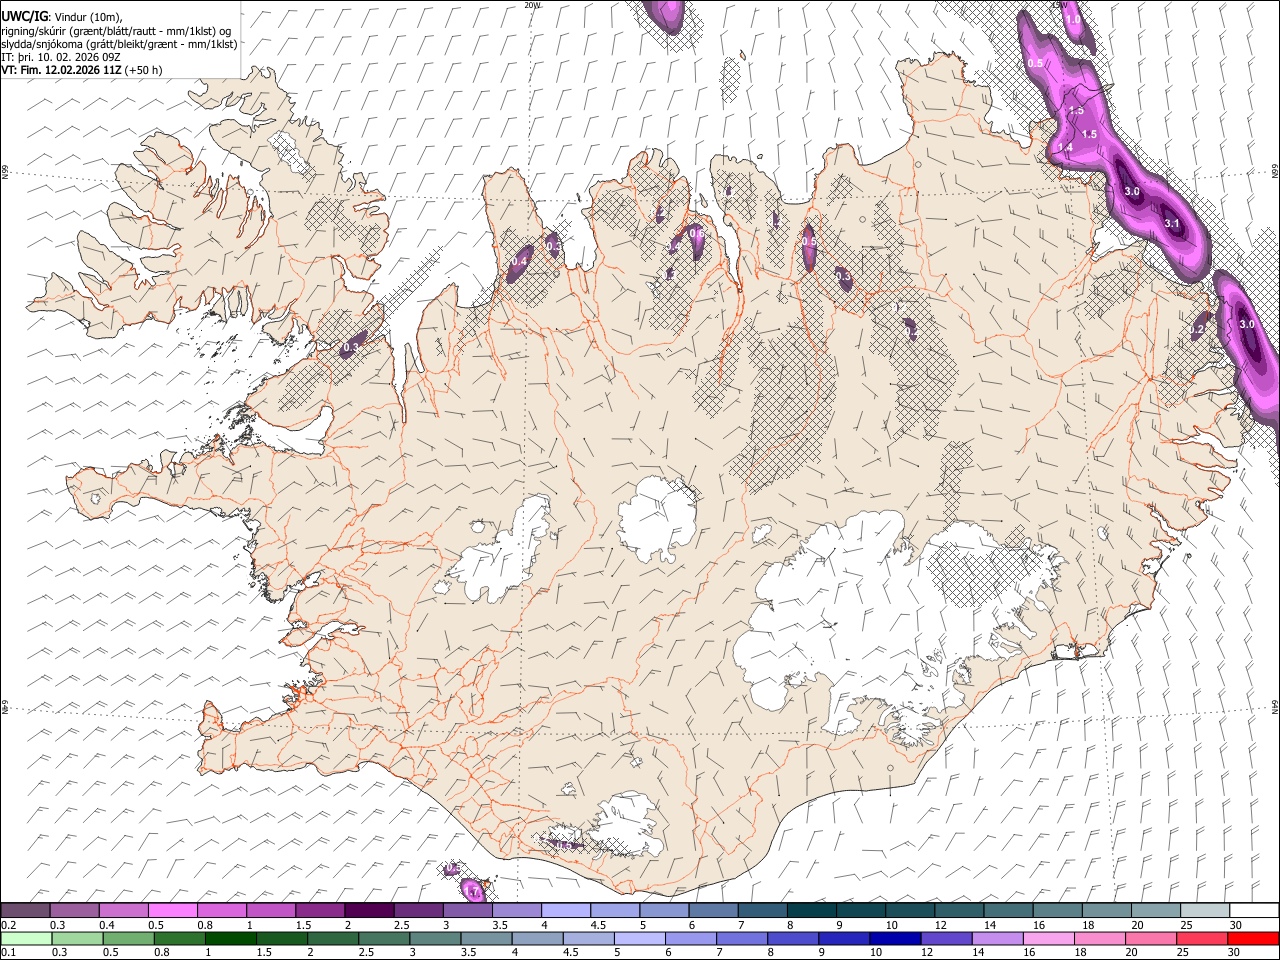Click the 'slydda/snjókoma (grátt/bleikt/grænt - mm/1klst)' line
Viewport: 1280px width, 960px height.
[119, 44]
